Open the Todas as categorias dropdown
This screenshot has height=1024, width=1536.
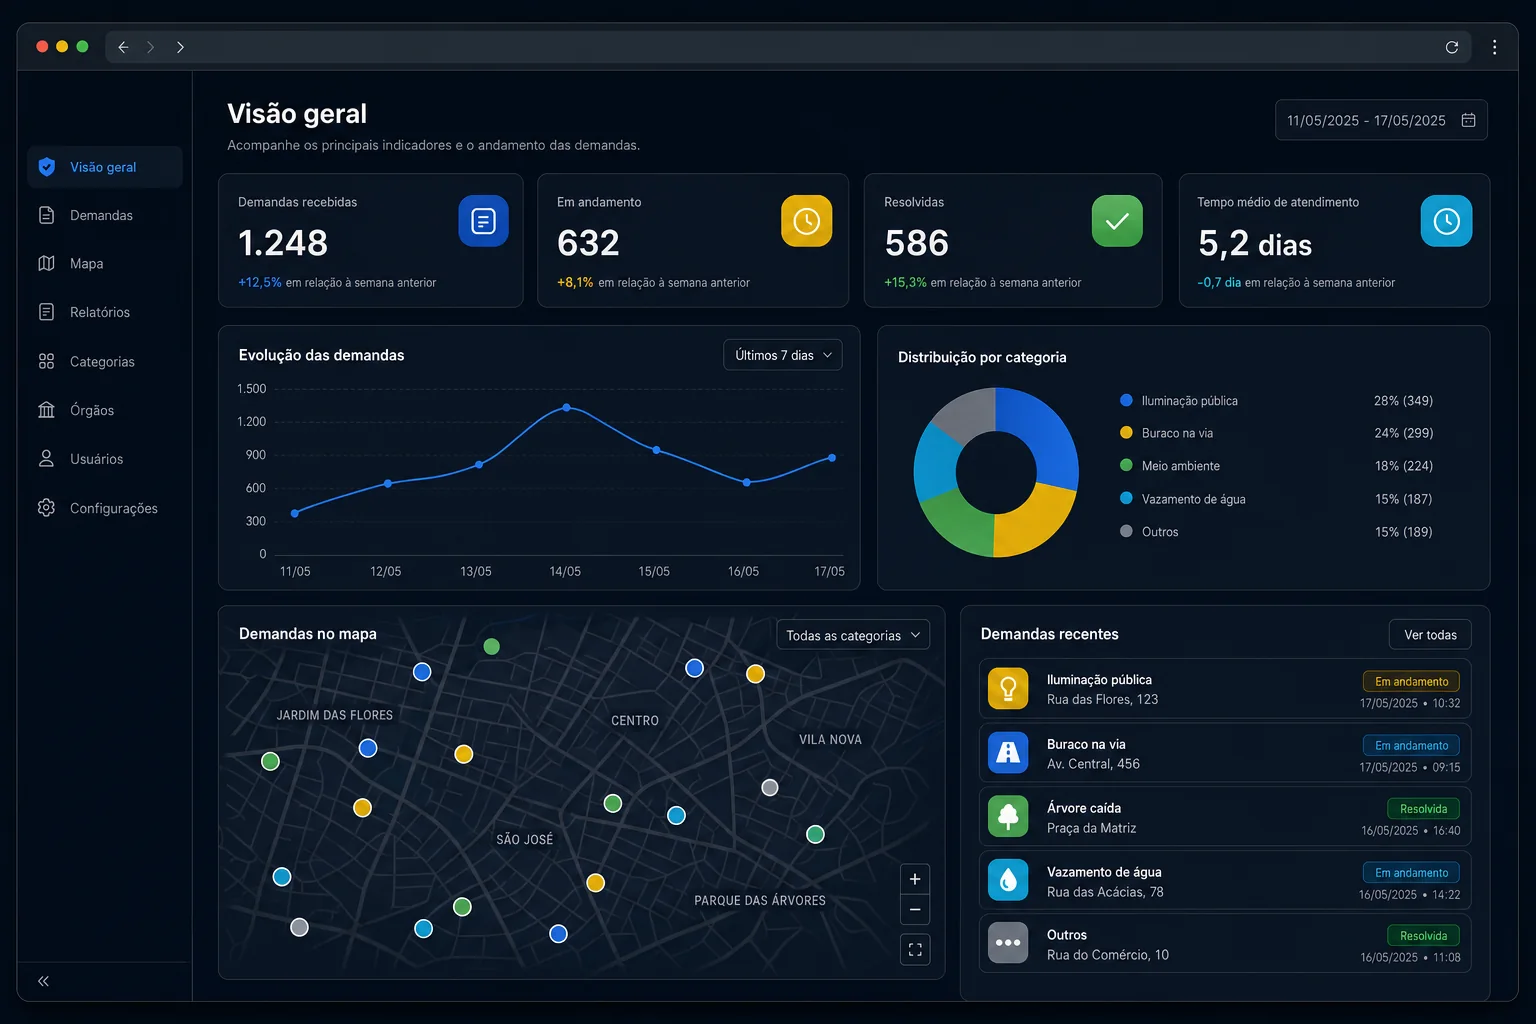click(853, 635)
